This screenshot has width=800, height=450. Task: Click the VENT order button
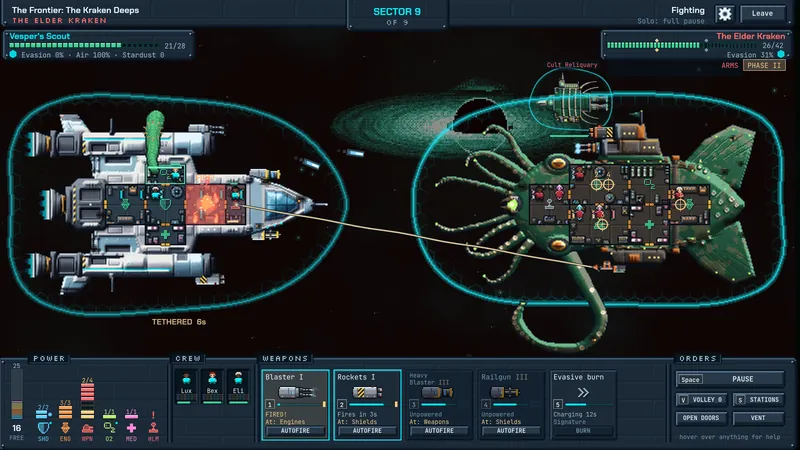(759, 418)
